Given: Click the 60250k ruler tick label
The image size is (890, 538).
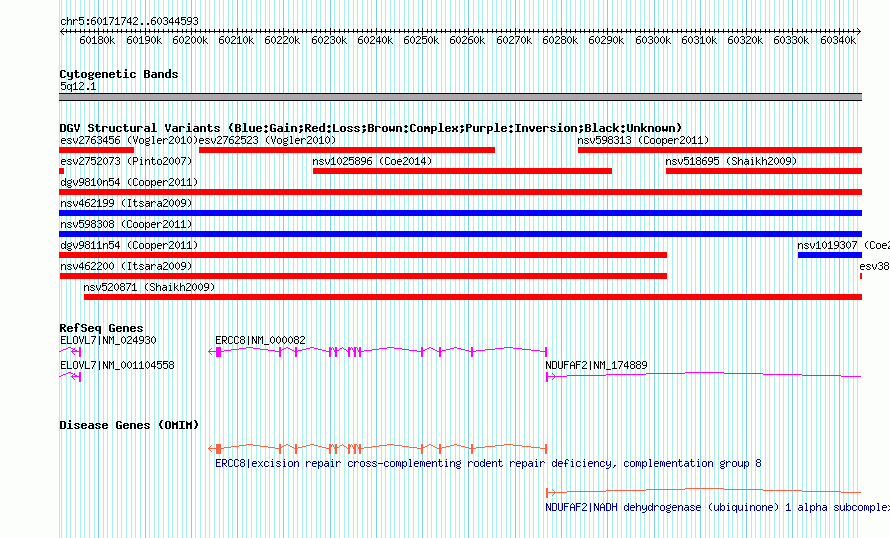Looking at the screenshot, I should pos(421,40).
